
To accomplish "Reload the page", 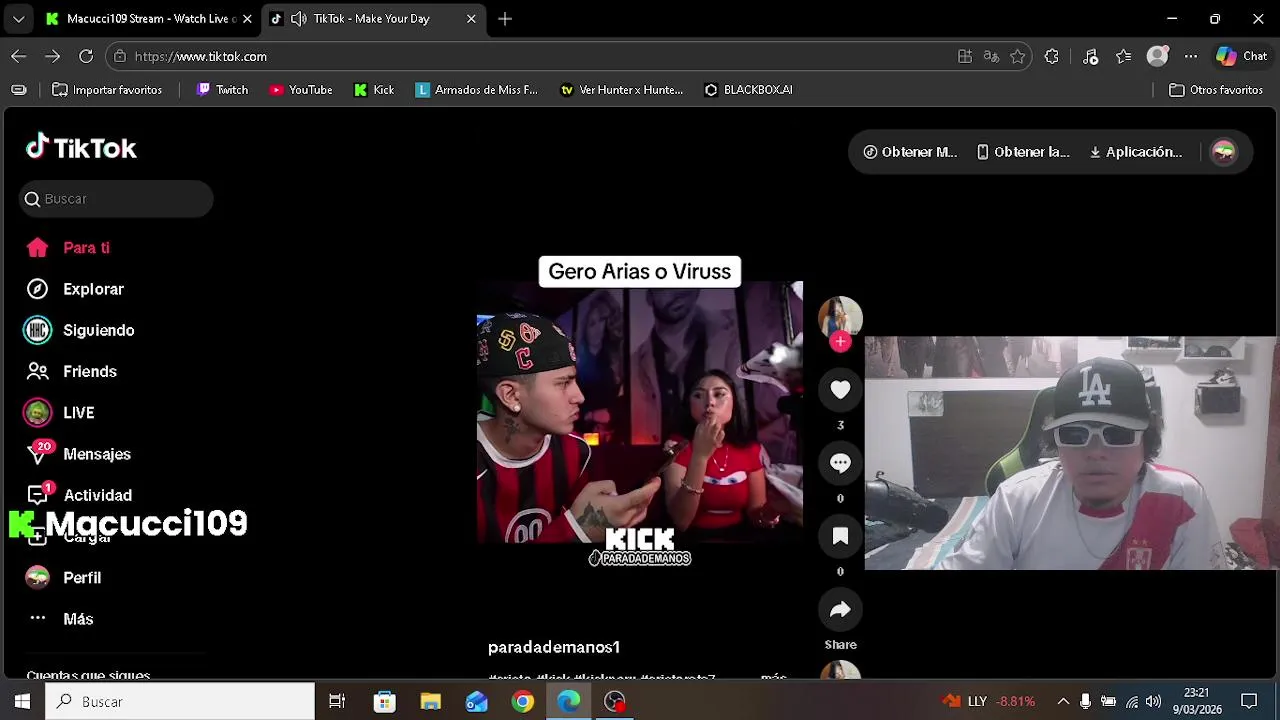I will click(86, 56).
